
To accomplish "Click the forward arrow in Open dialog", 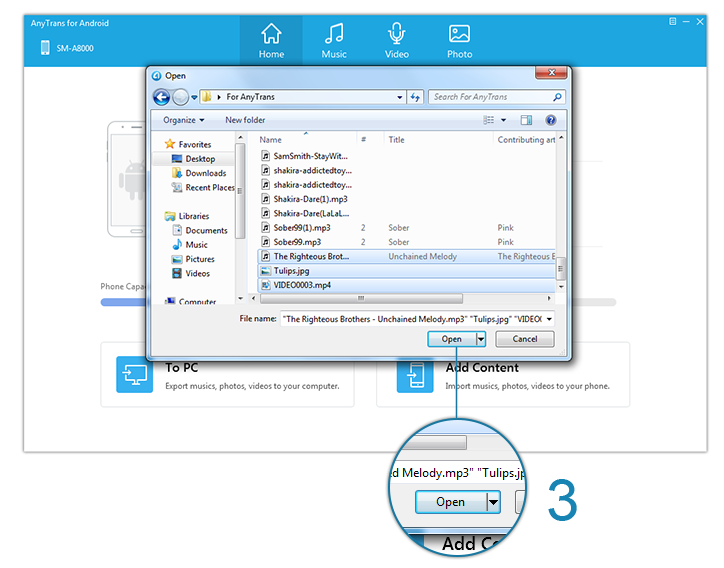I will point(180,97).
